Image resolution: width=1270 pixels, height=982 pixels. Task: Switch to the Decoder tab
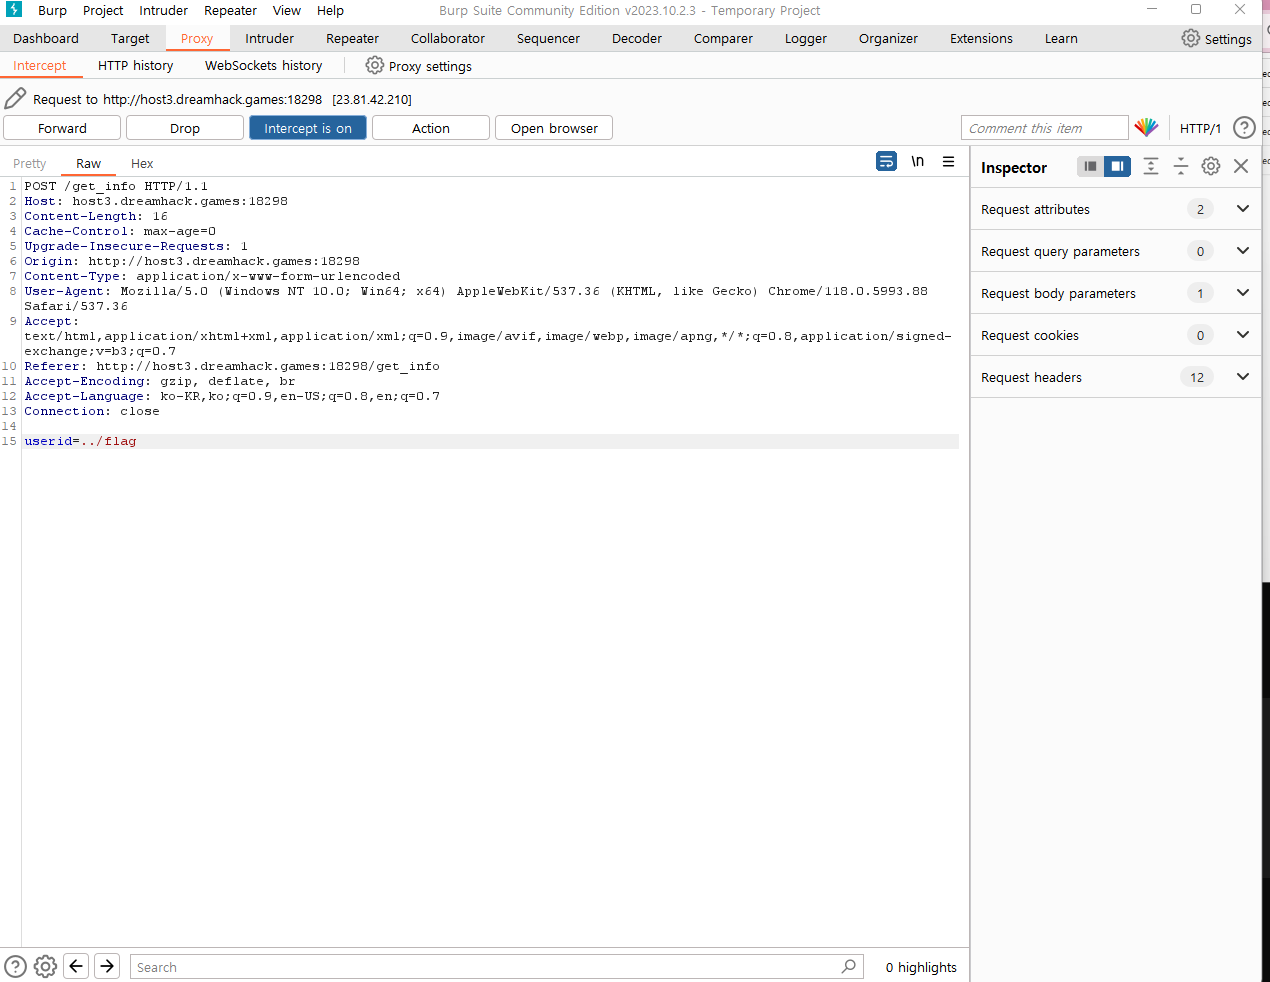[x=637, y=38]
